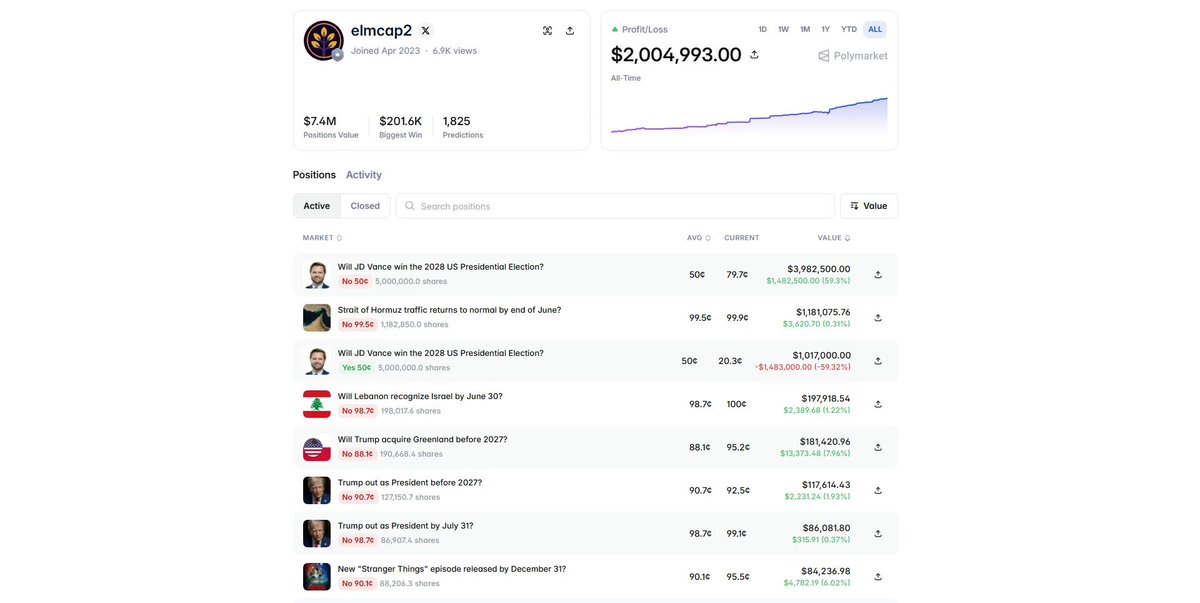Click the 'No 99.5¢' position badge

point(358,325)
